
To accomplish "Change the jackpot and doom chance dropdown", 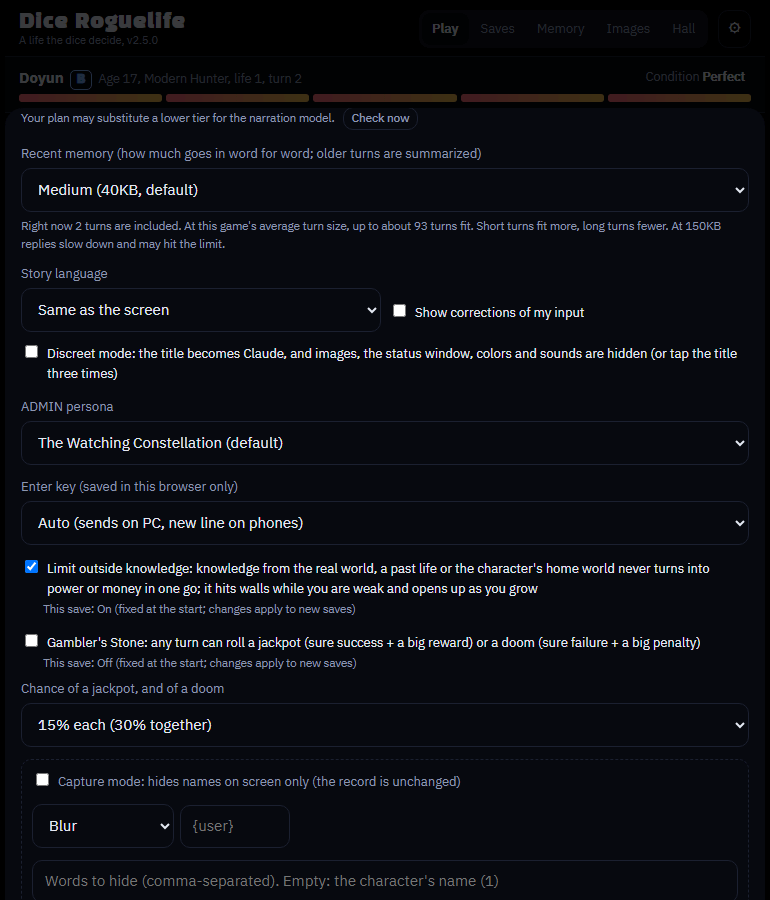I will tap(385, 725).
